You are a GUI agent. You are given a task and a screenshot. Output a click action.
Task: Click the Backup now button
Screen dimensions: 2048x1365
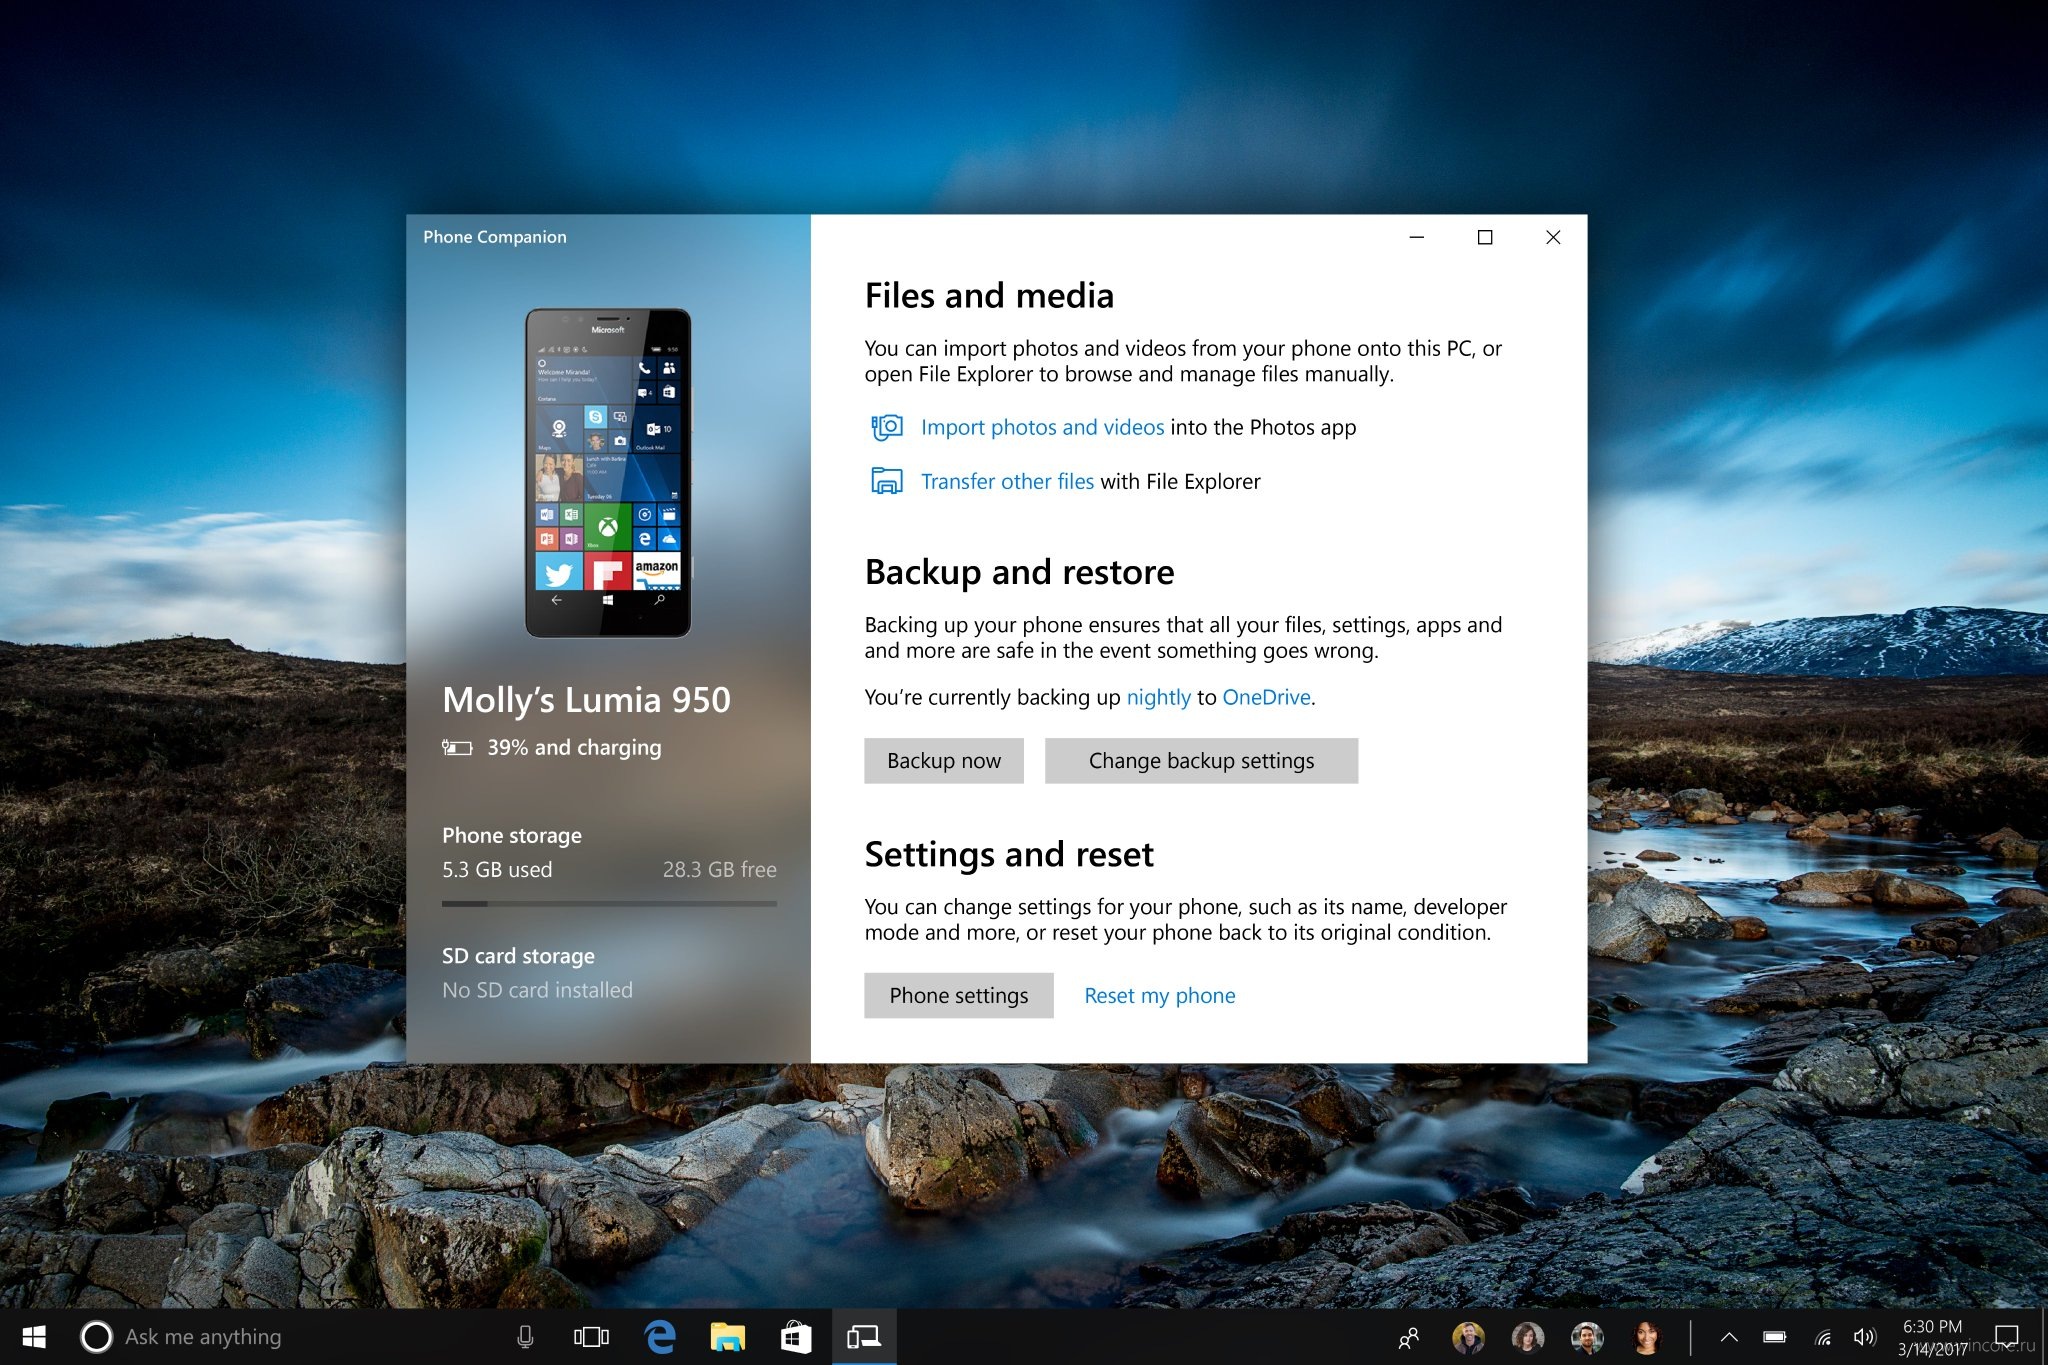944,761
